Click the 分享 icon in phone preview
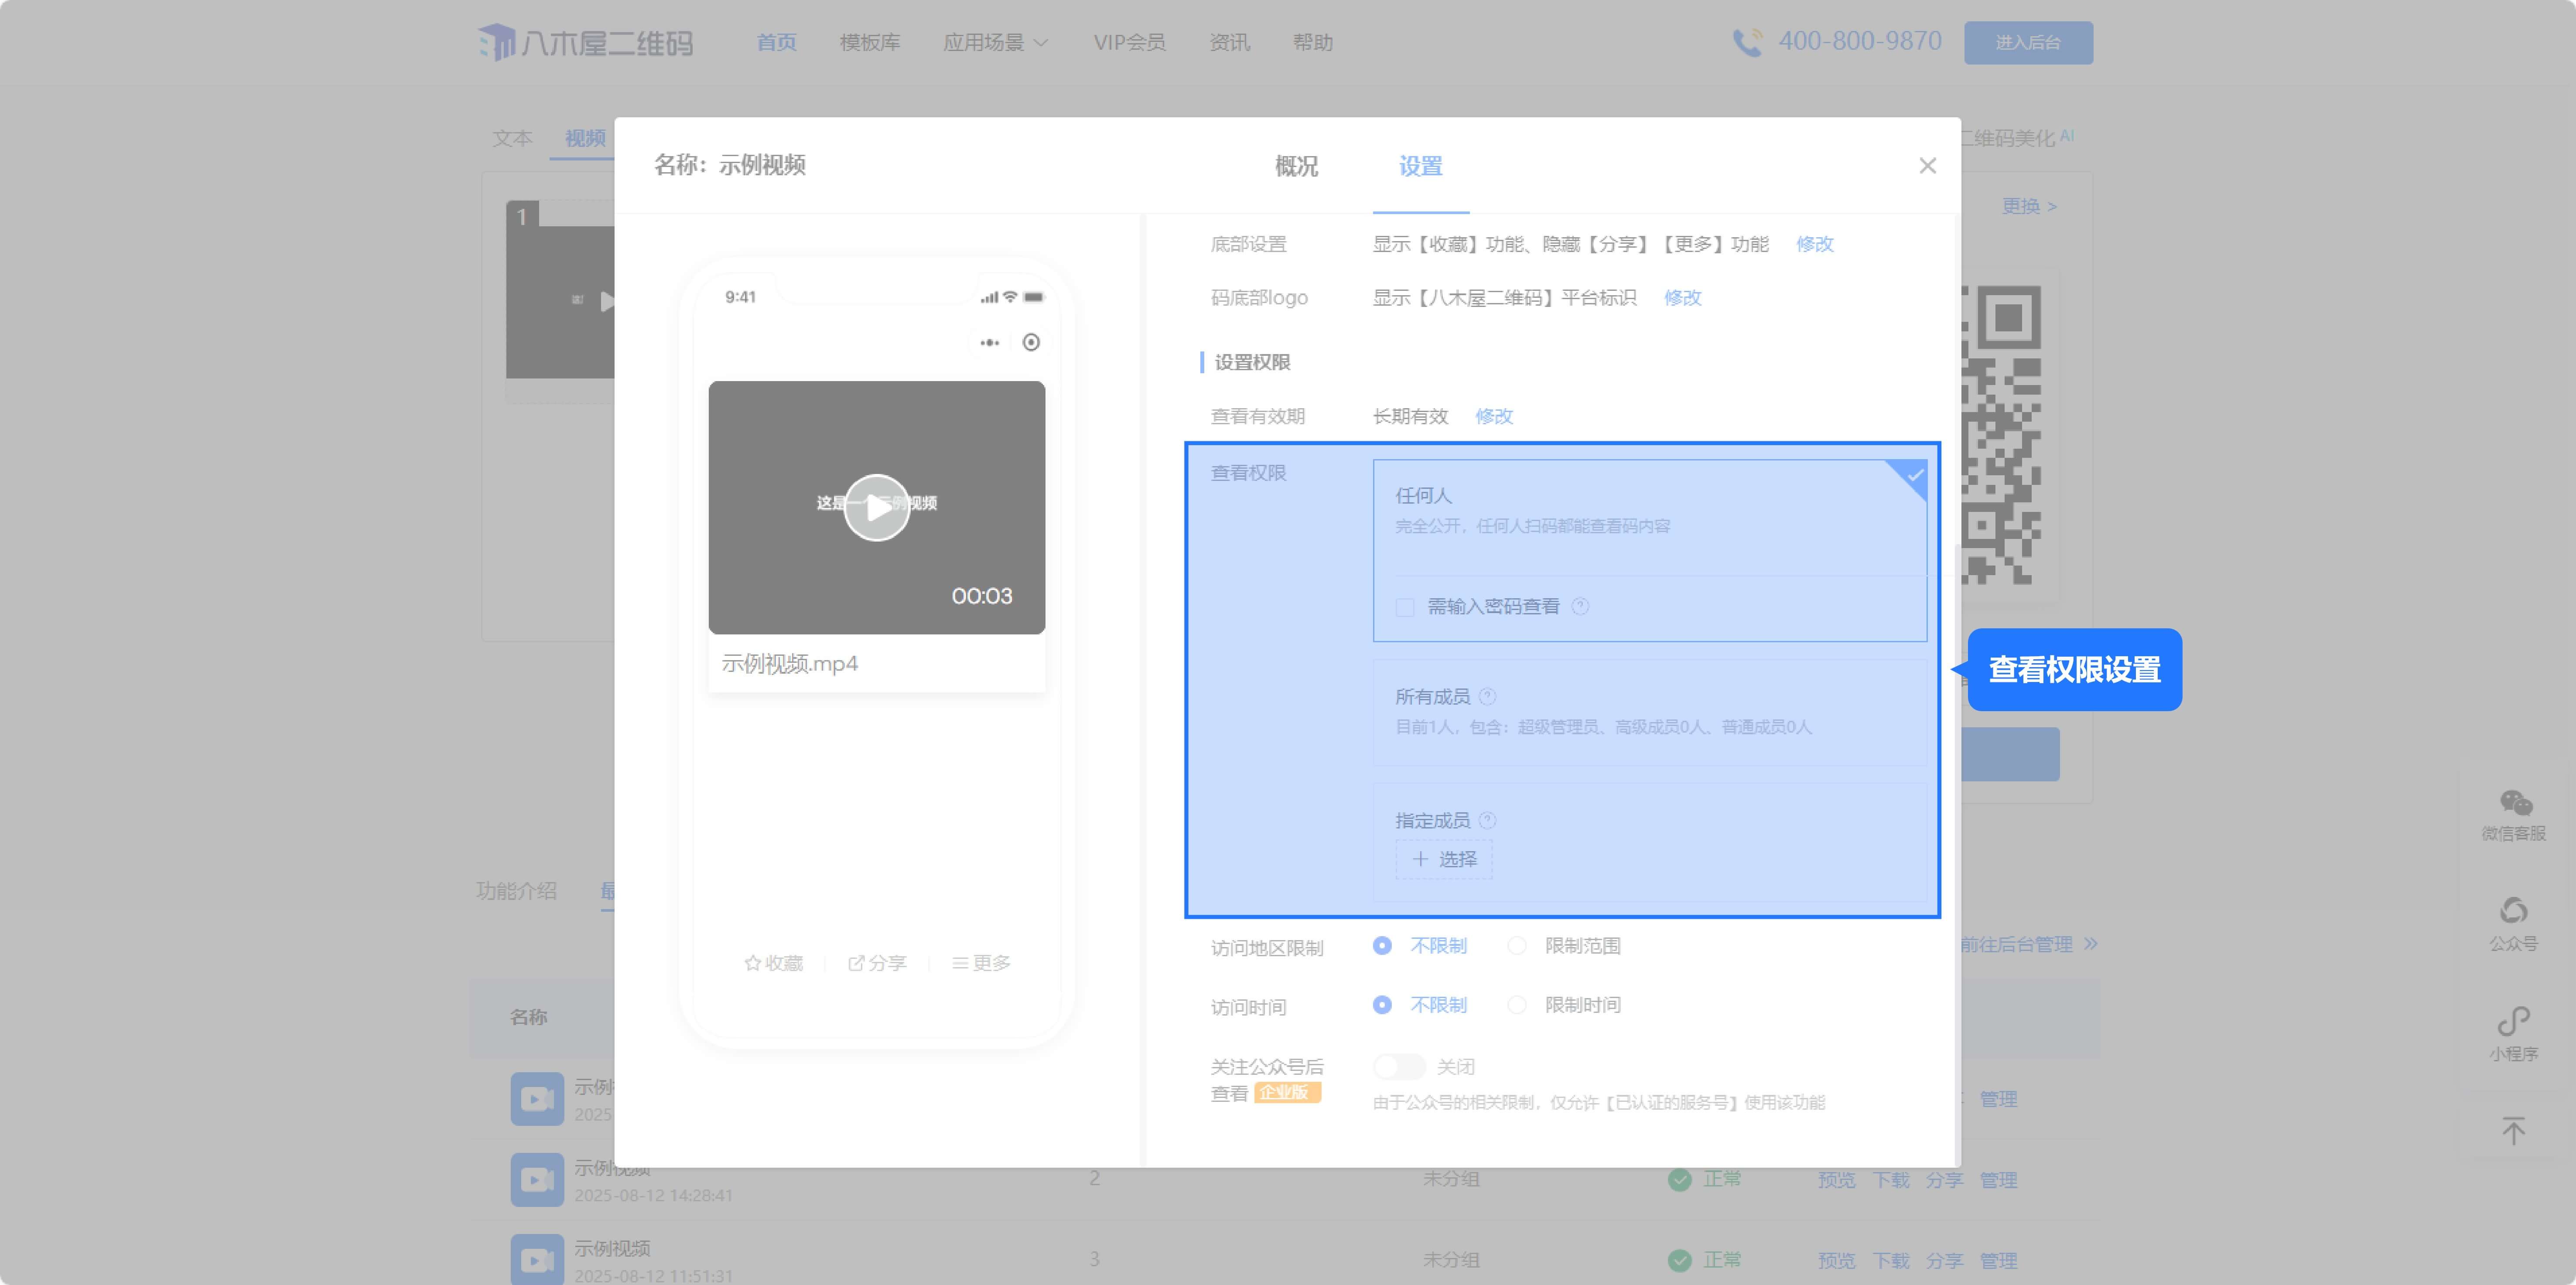 click(x=856, y=963)
